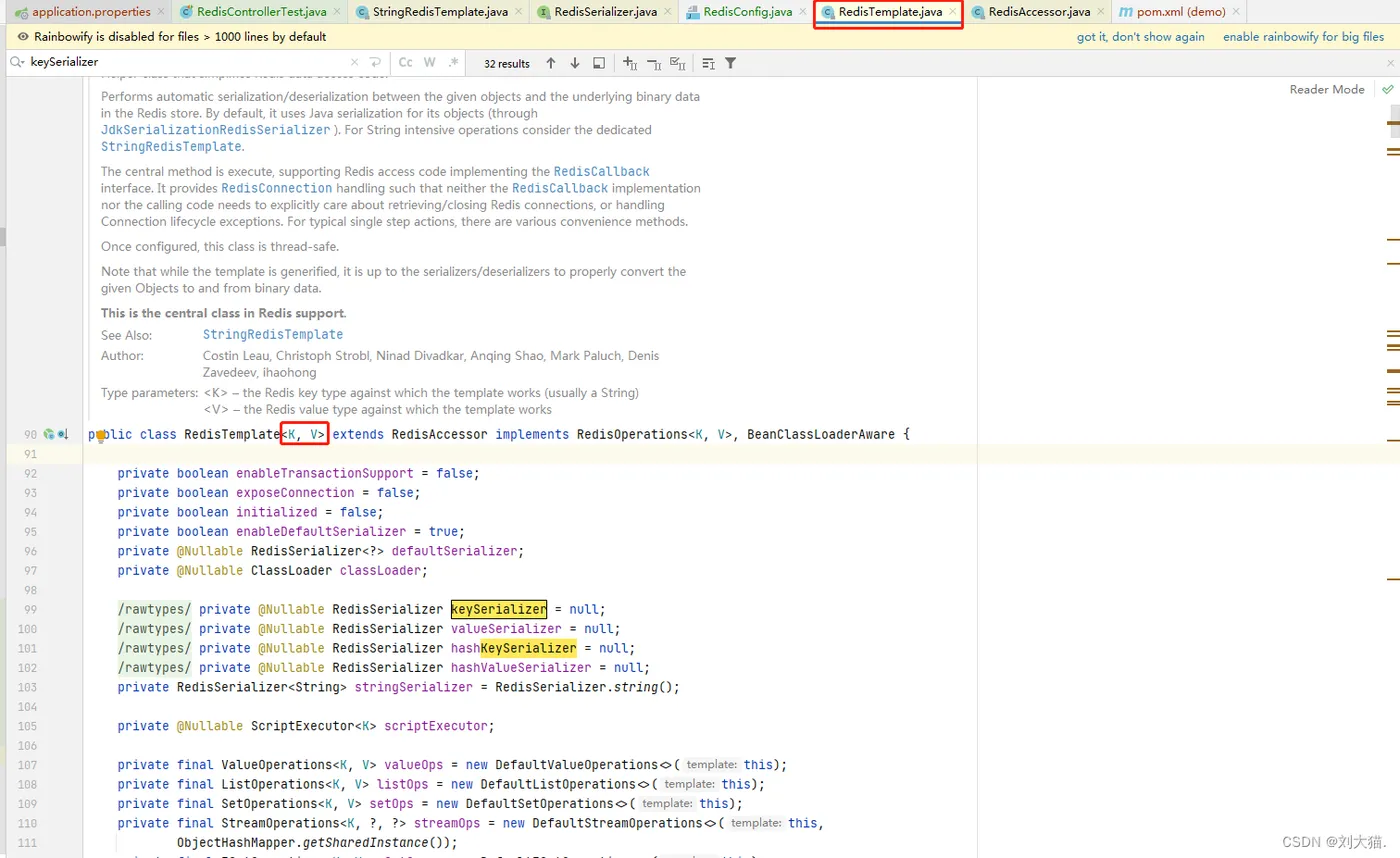
Task: Click 'enable rainbowify for big files' link
Action: (x=1303, y=37)
